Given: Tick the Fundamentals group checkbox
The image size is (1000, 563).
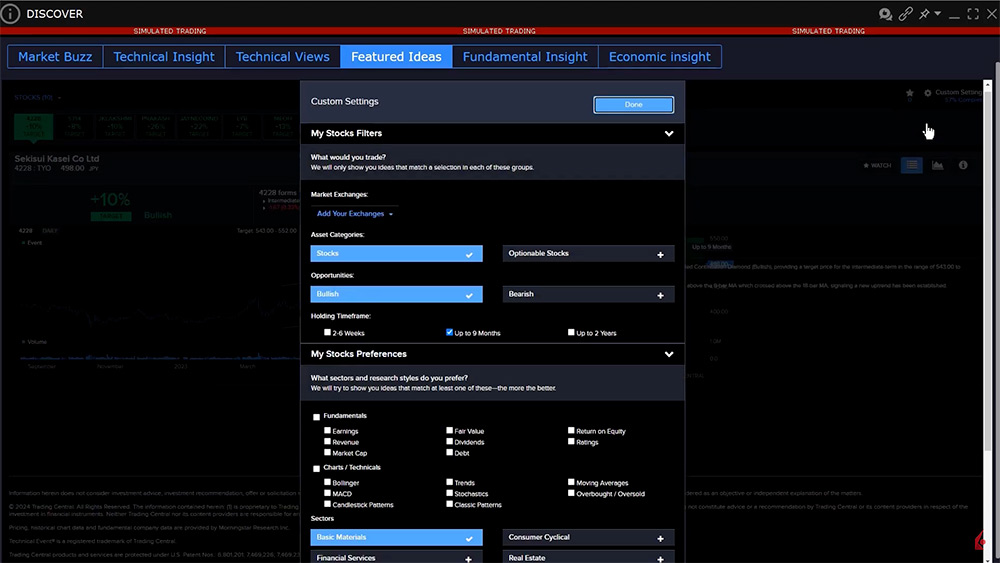Looking at the screenshot, I should pos(317,416).
